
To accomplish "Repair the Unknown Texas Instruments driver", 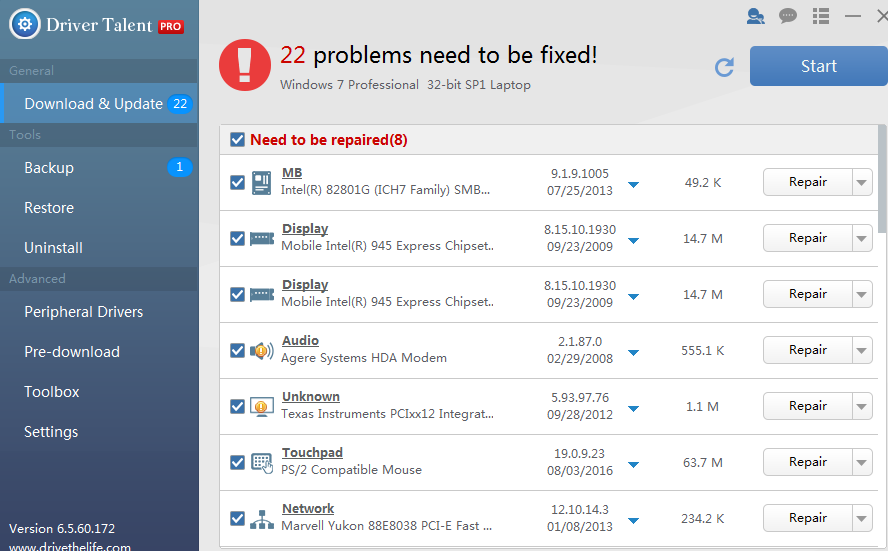I will (x=808, y=407).
